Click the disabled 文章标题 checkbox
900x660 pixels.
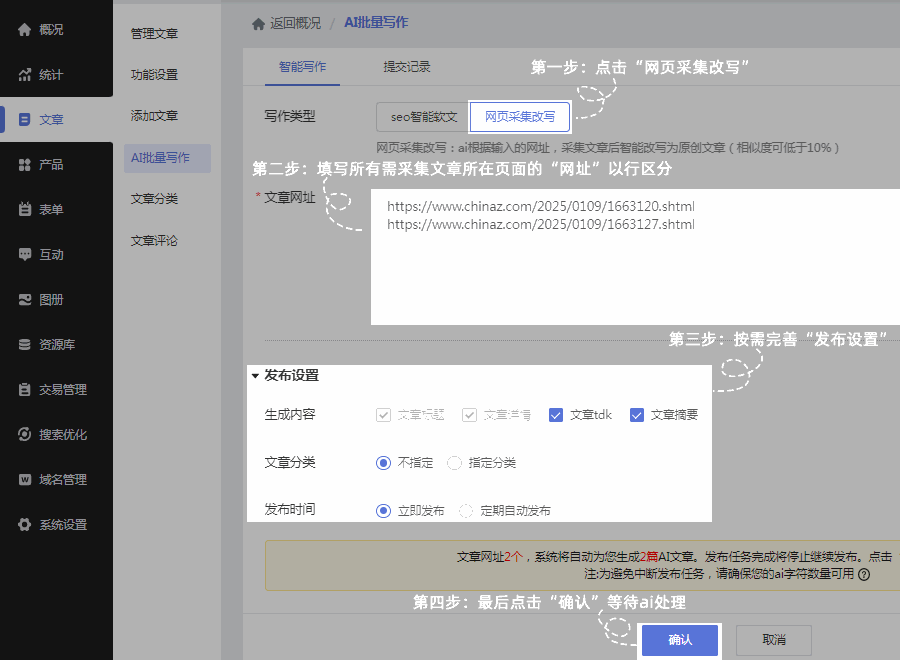(x=383, y=415)
